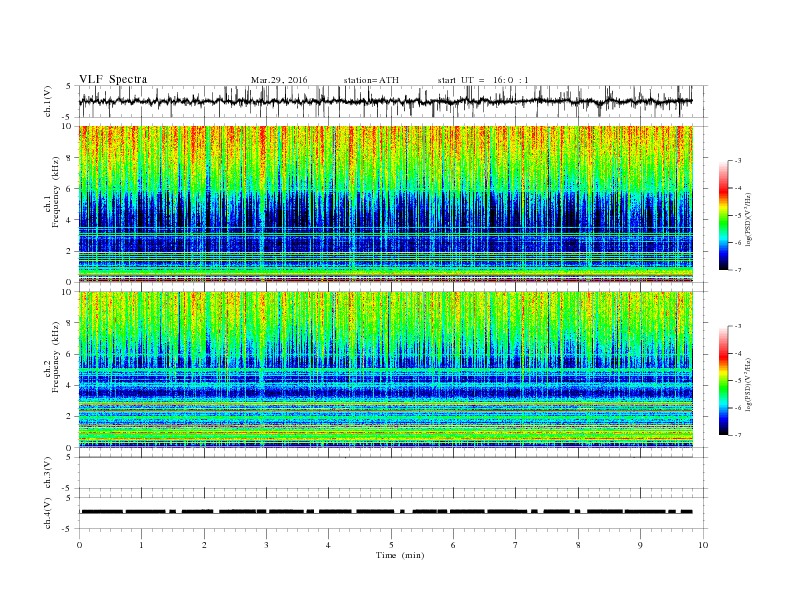Image resolution: width=792 pixels, height=612 pixels.
Task: Click the ch.2 PSD color scale bar
Action: (x=723, y=381)
